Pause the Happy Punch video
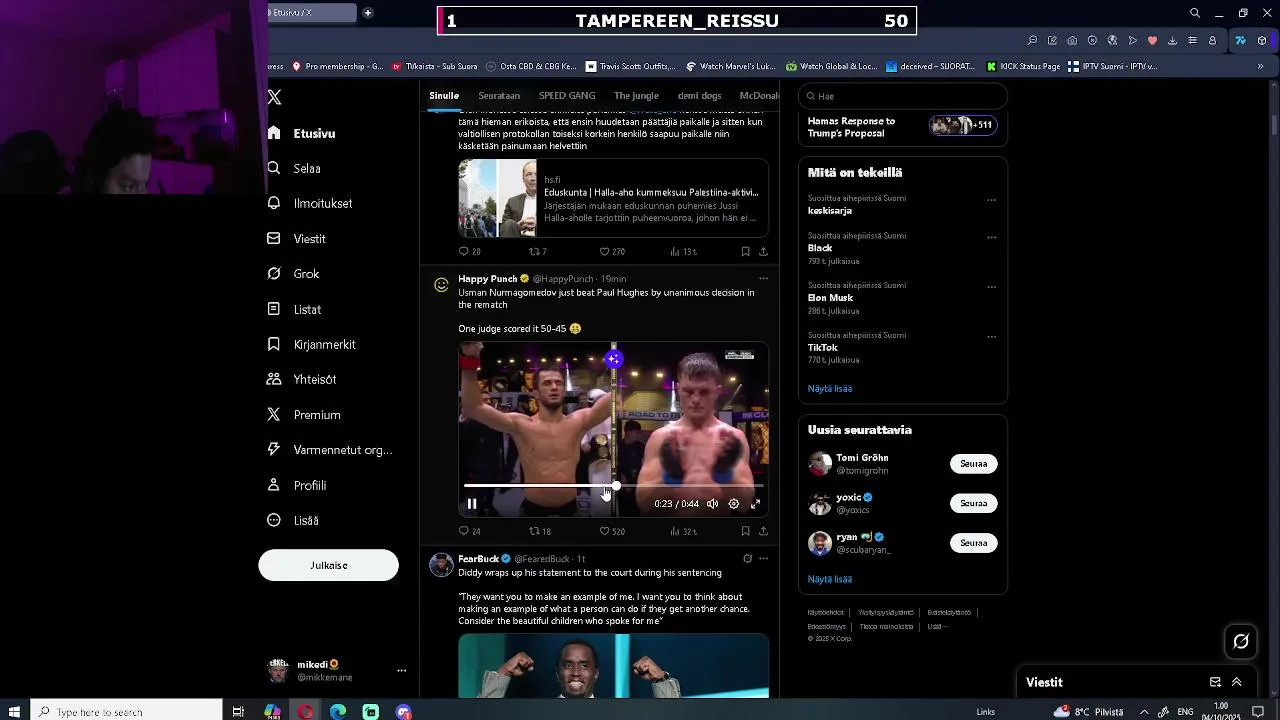This screenshot has height=720, width=1280. 472,504
